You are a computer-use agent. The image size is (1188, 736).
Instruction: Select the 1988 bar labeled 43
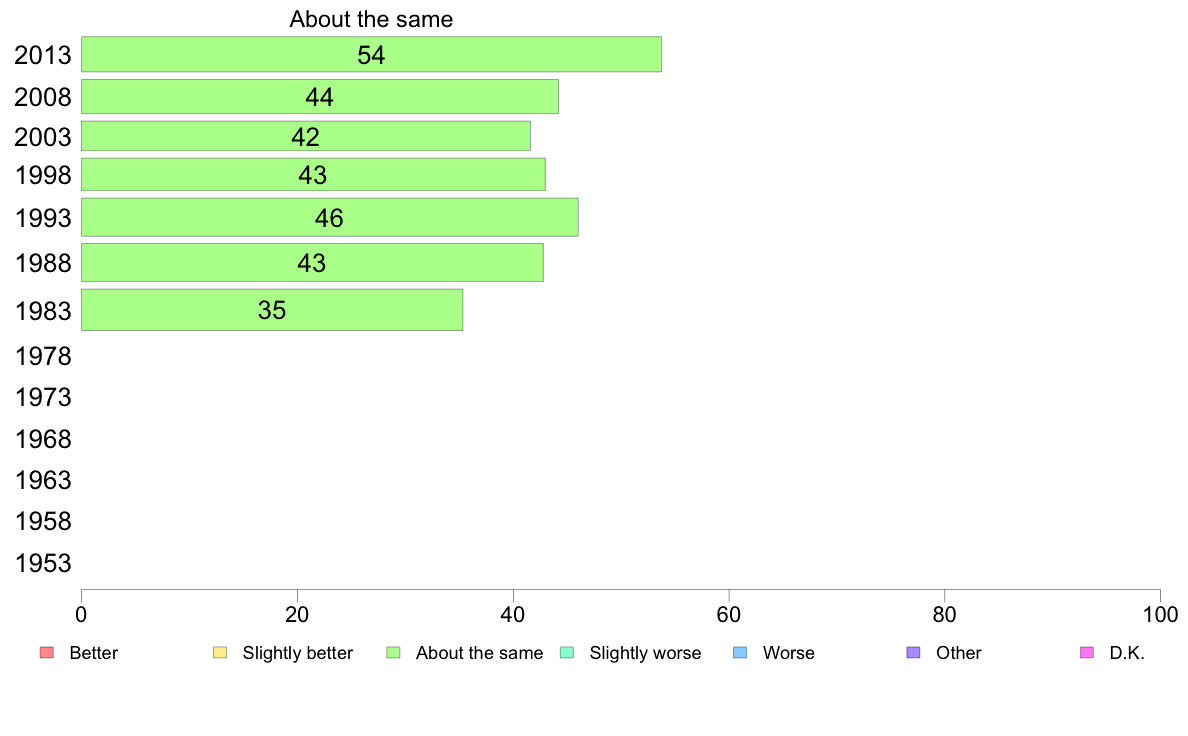pos(312,262)
